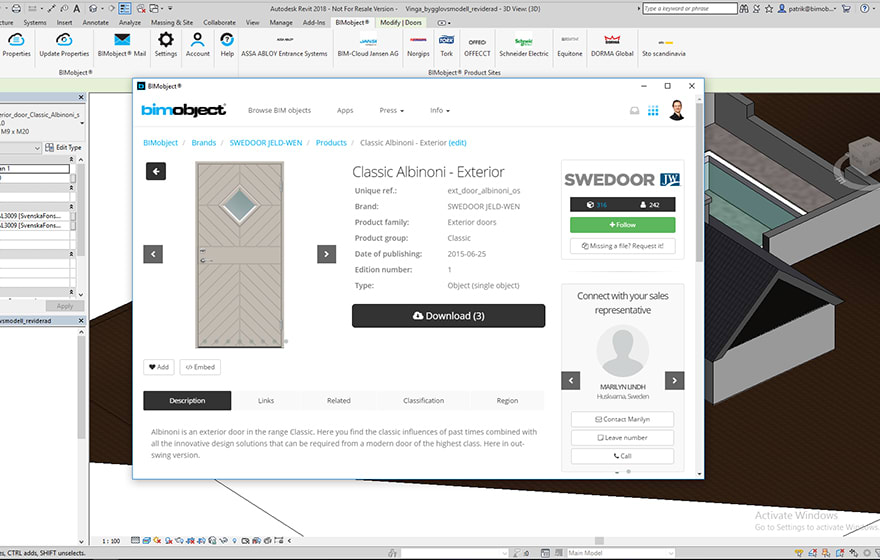Click the keyword search field in title bar

tap(690, 8)
